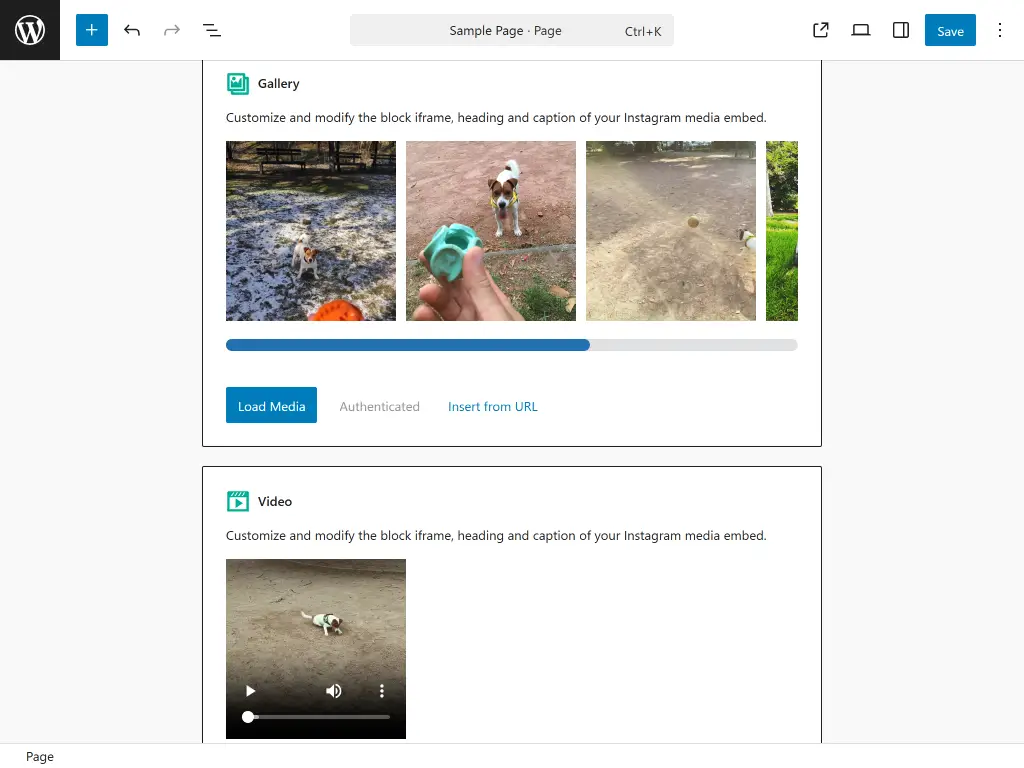Select the second gallery thumbnail

[x=490, y=231]
